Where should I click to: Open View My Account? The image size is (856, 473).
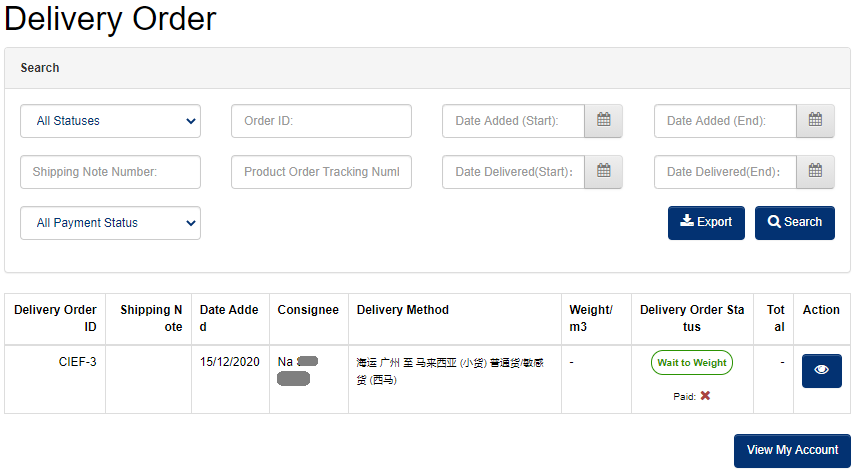click(x=792, y=451)
